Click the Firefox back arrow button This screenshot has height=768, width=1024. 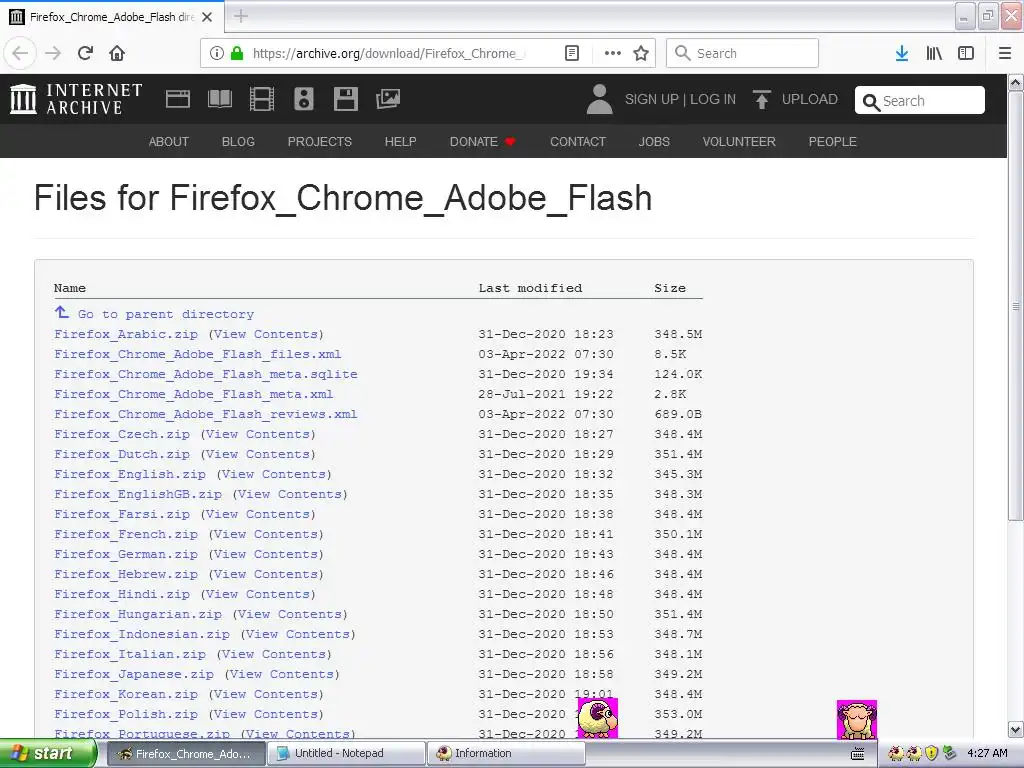click(x=20, y=53)
